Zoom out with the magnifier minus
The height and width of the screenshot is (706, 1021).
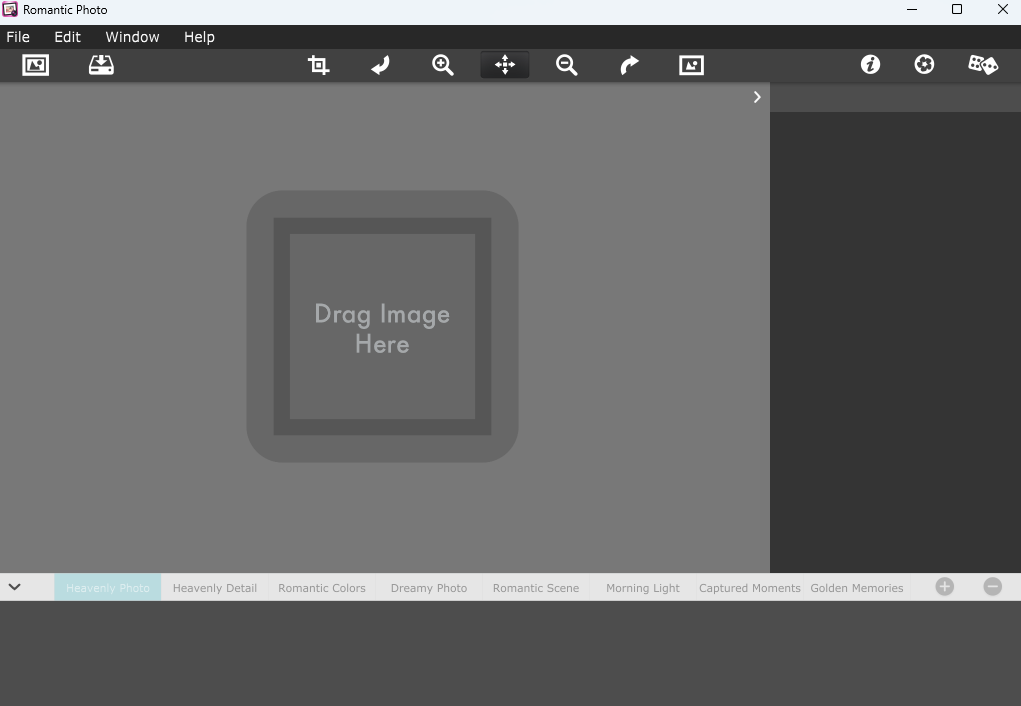(567, 65)
